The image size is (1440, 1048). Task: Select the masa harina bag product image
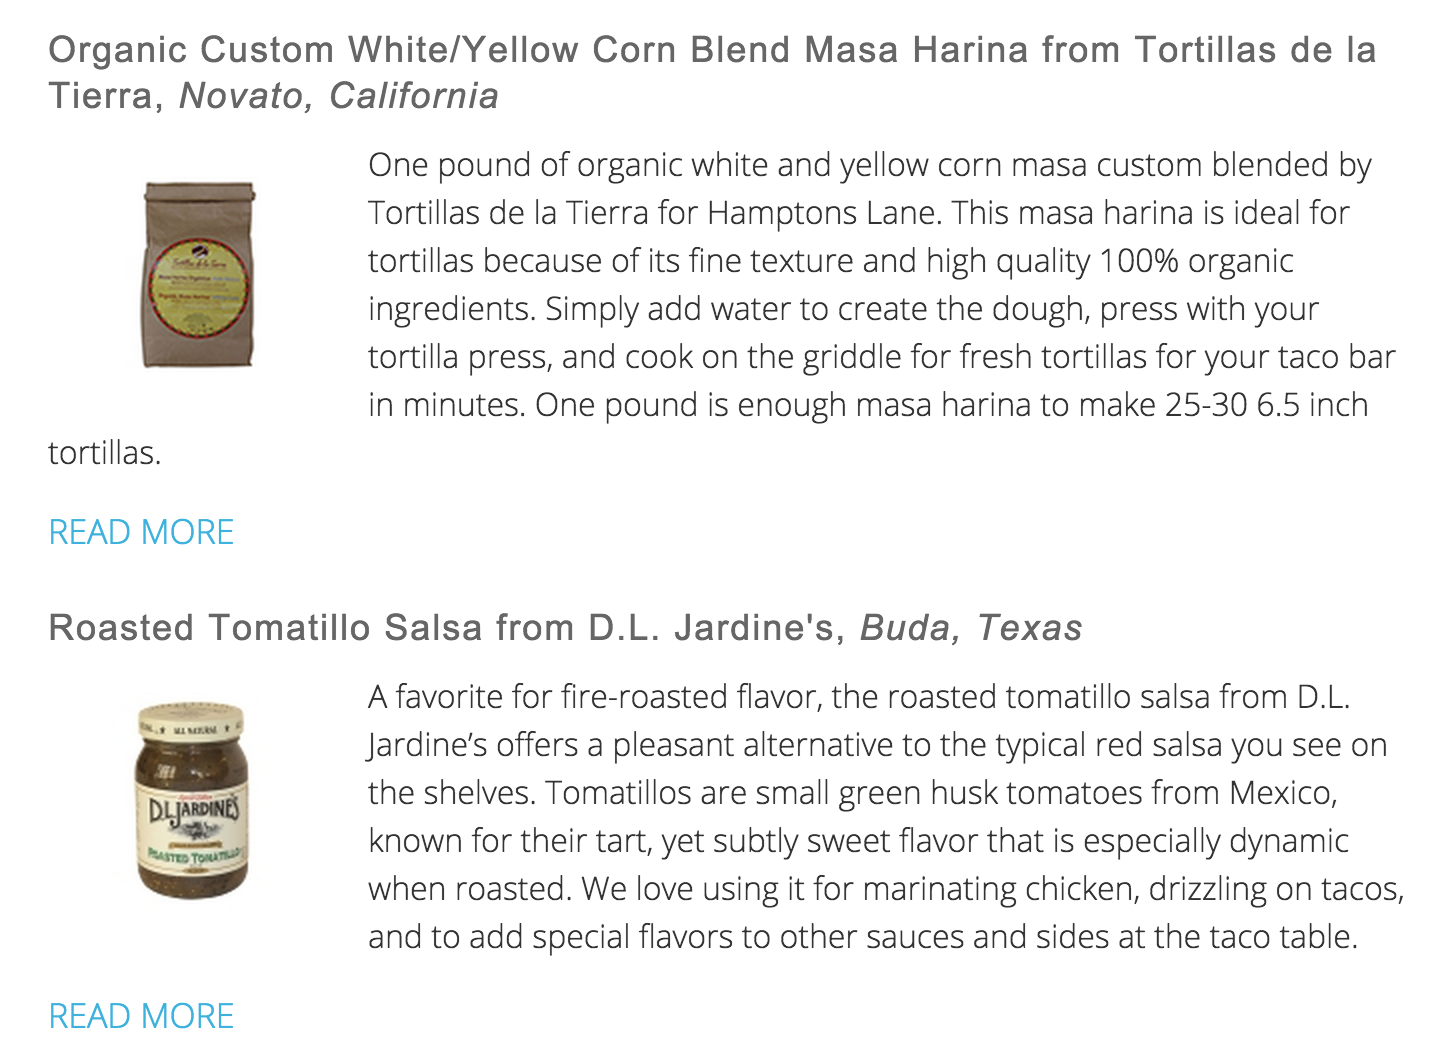click(x=199, y=275)
